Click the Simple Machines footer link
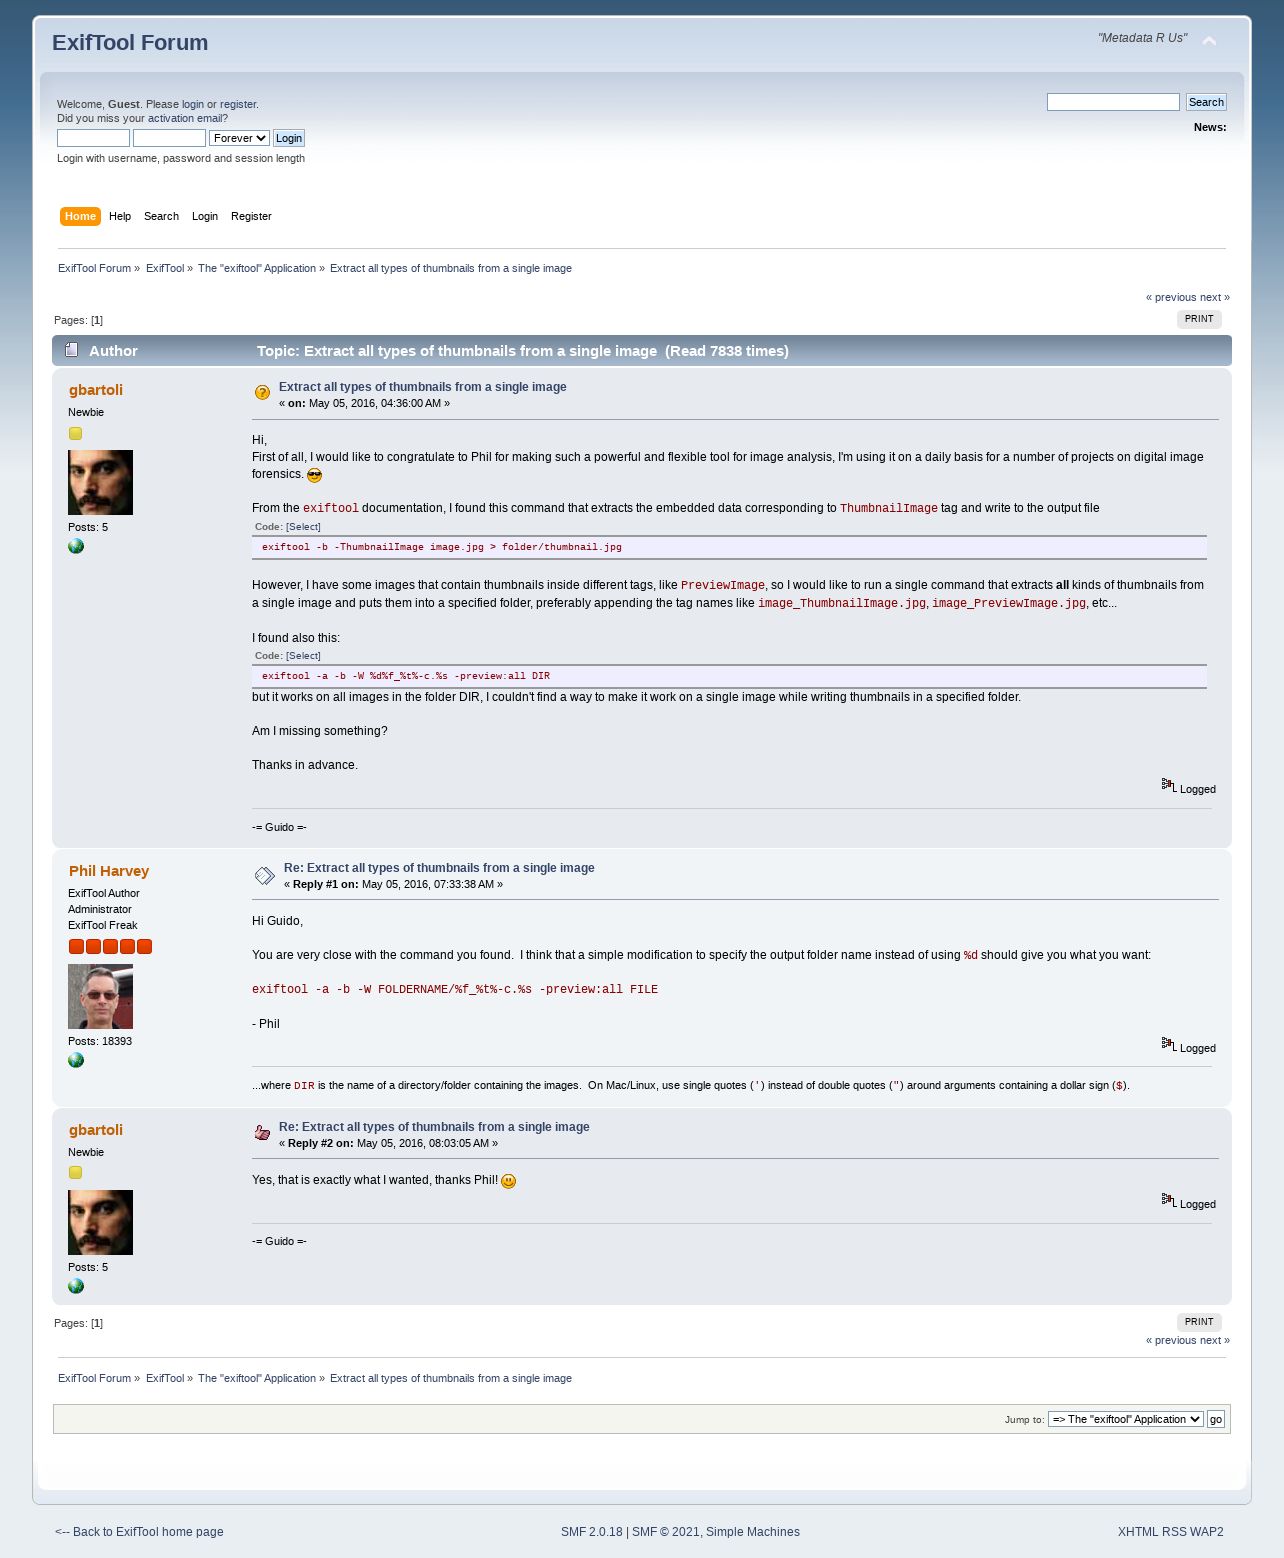Image resolution: width=1284 pixels, height=1558 pixels. 753,1532
